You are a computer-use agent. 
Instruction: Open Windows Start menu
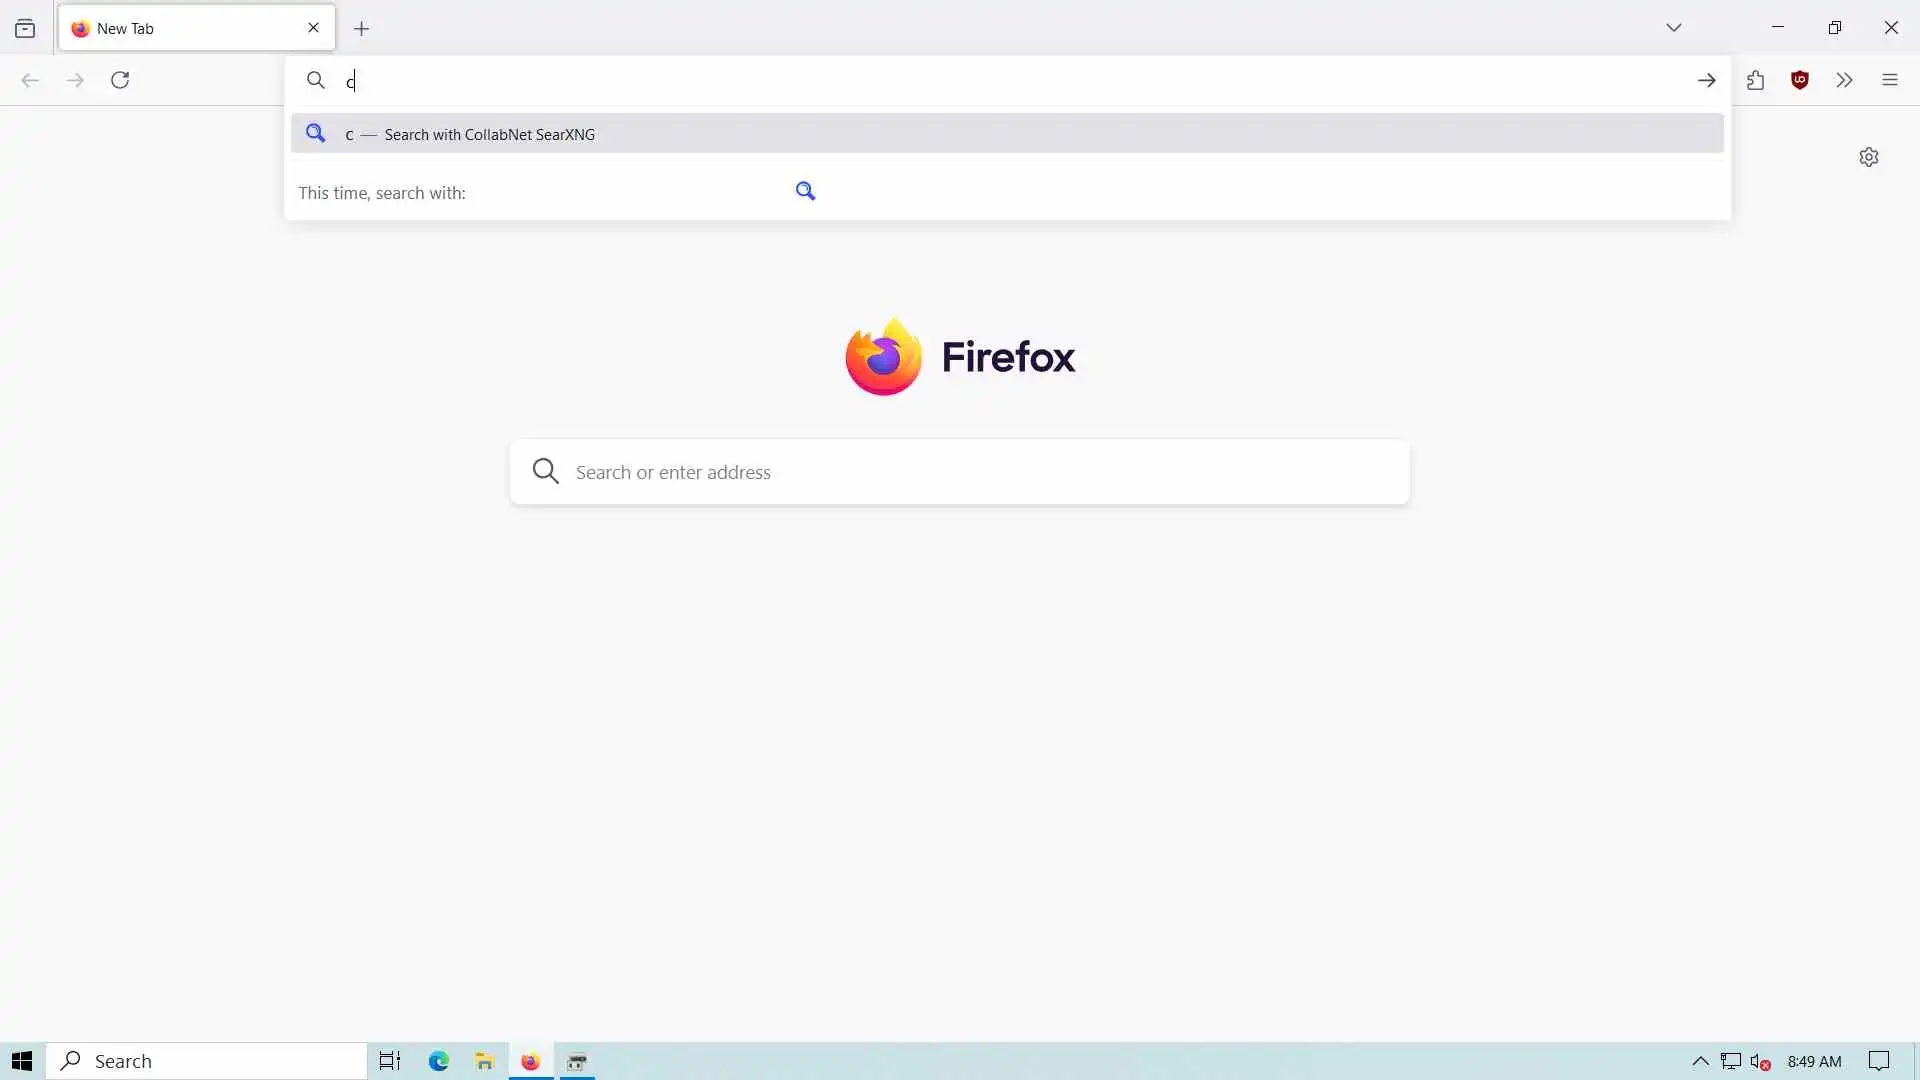pos(22,1061)
